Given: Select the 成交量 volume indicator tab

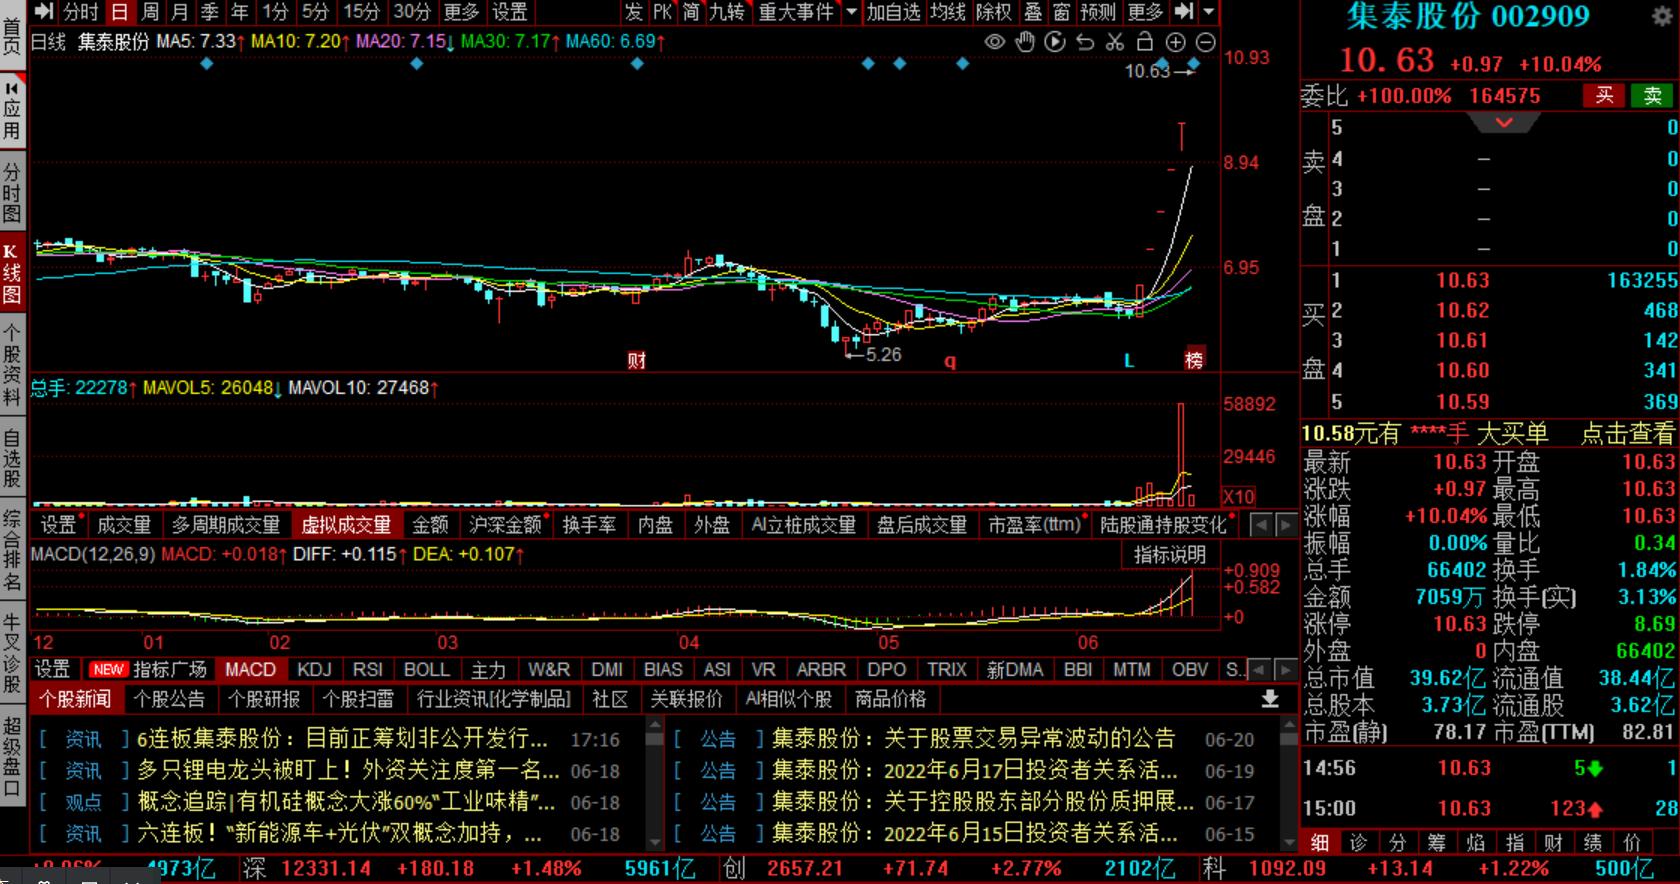Looking at the screenshot, I should [124, 525].
